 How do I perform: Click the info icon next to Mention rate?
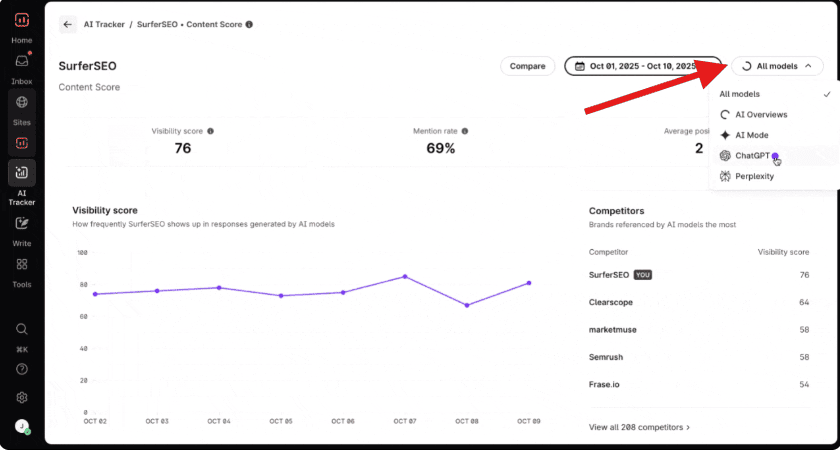pyautogui.click(x=465, y=131)
